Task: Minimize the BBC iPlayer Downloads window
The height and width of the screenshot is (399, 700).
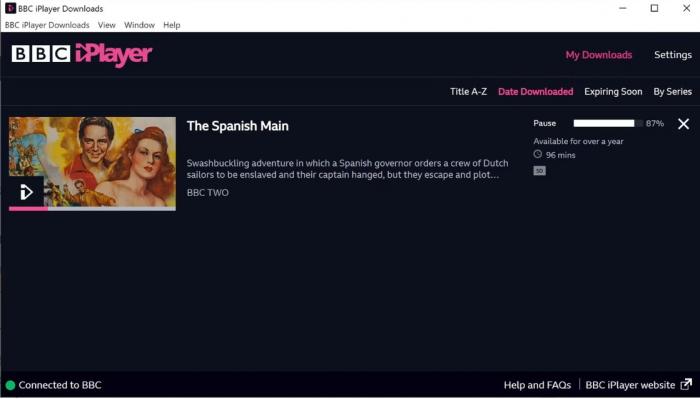Action: point(623,8)
